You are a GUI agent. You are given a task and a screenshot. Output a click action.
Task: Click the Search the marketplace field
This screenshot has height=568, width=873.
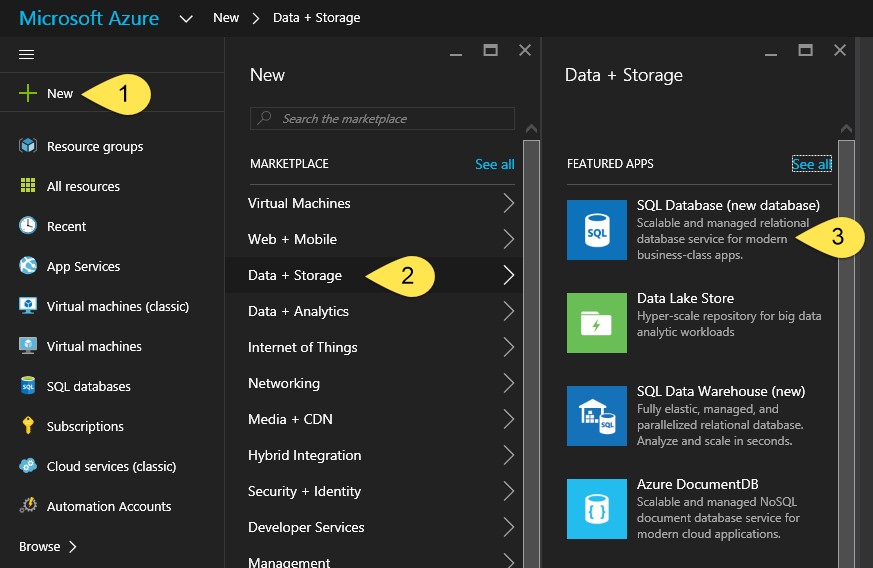click(382, 119)
